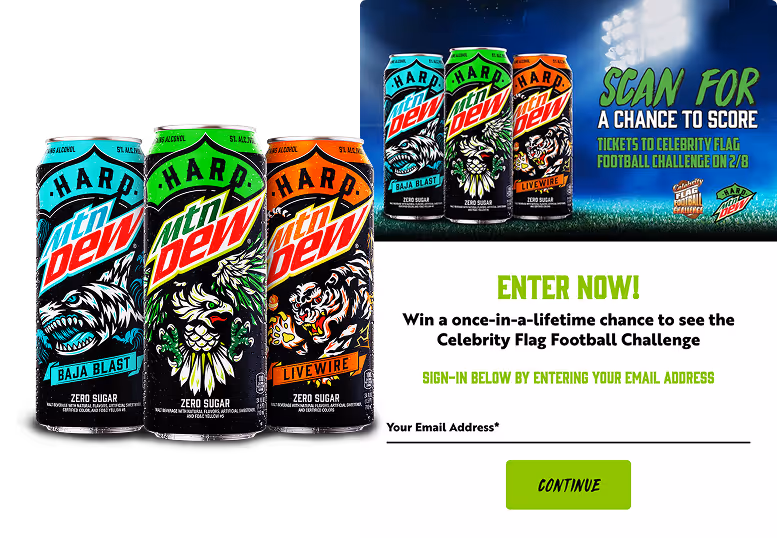Focus the Your Email Address field
The image size is (777, 538).
pyautogui.click(x=568, y=429)
